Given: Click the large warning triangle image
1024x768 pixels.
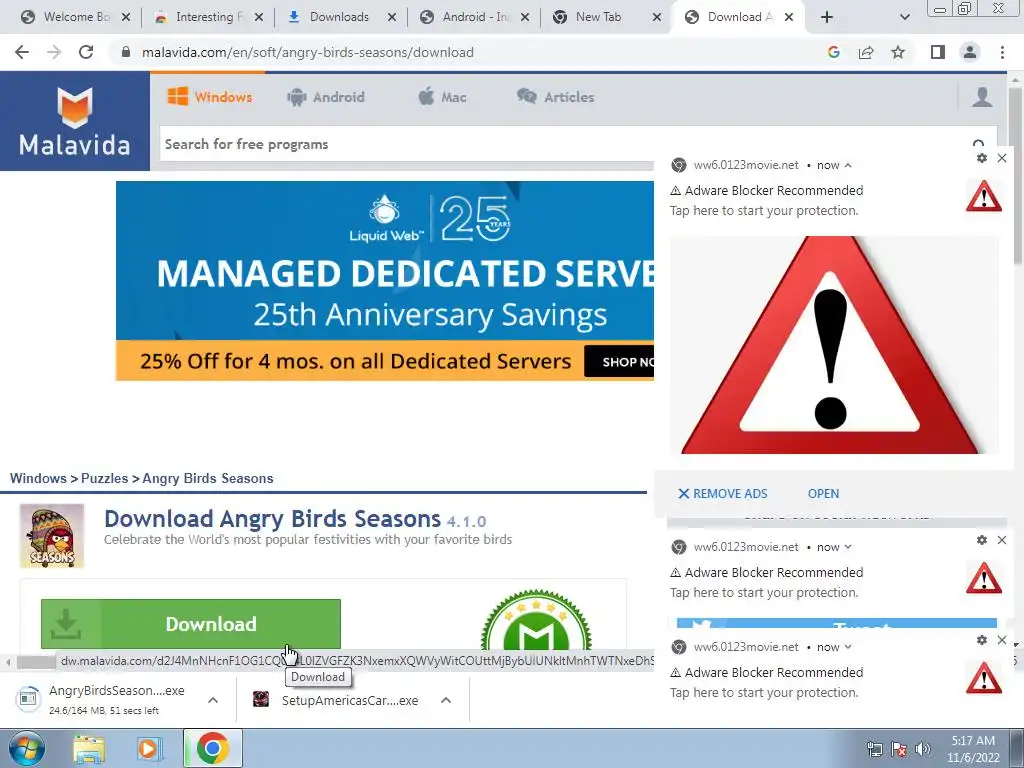Looking at the screenshot, I should (833, 345).
